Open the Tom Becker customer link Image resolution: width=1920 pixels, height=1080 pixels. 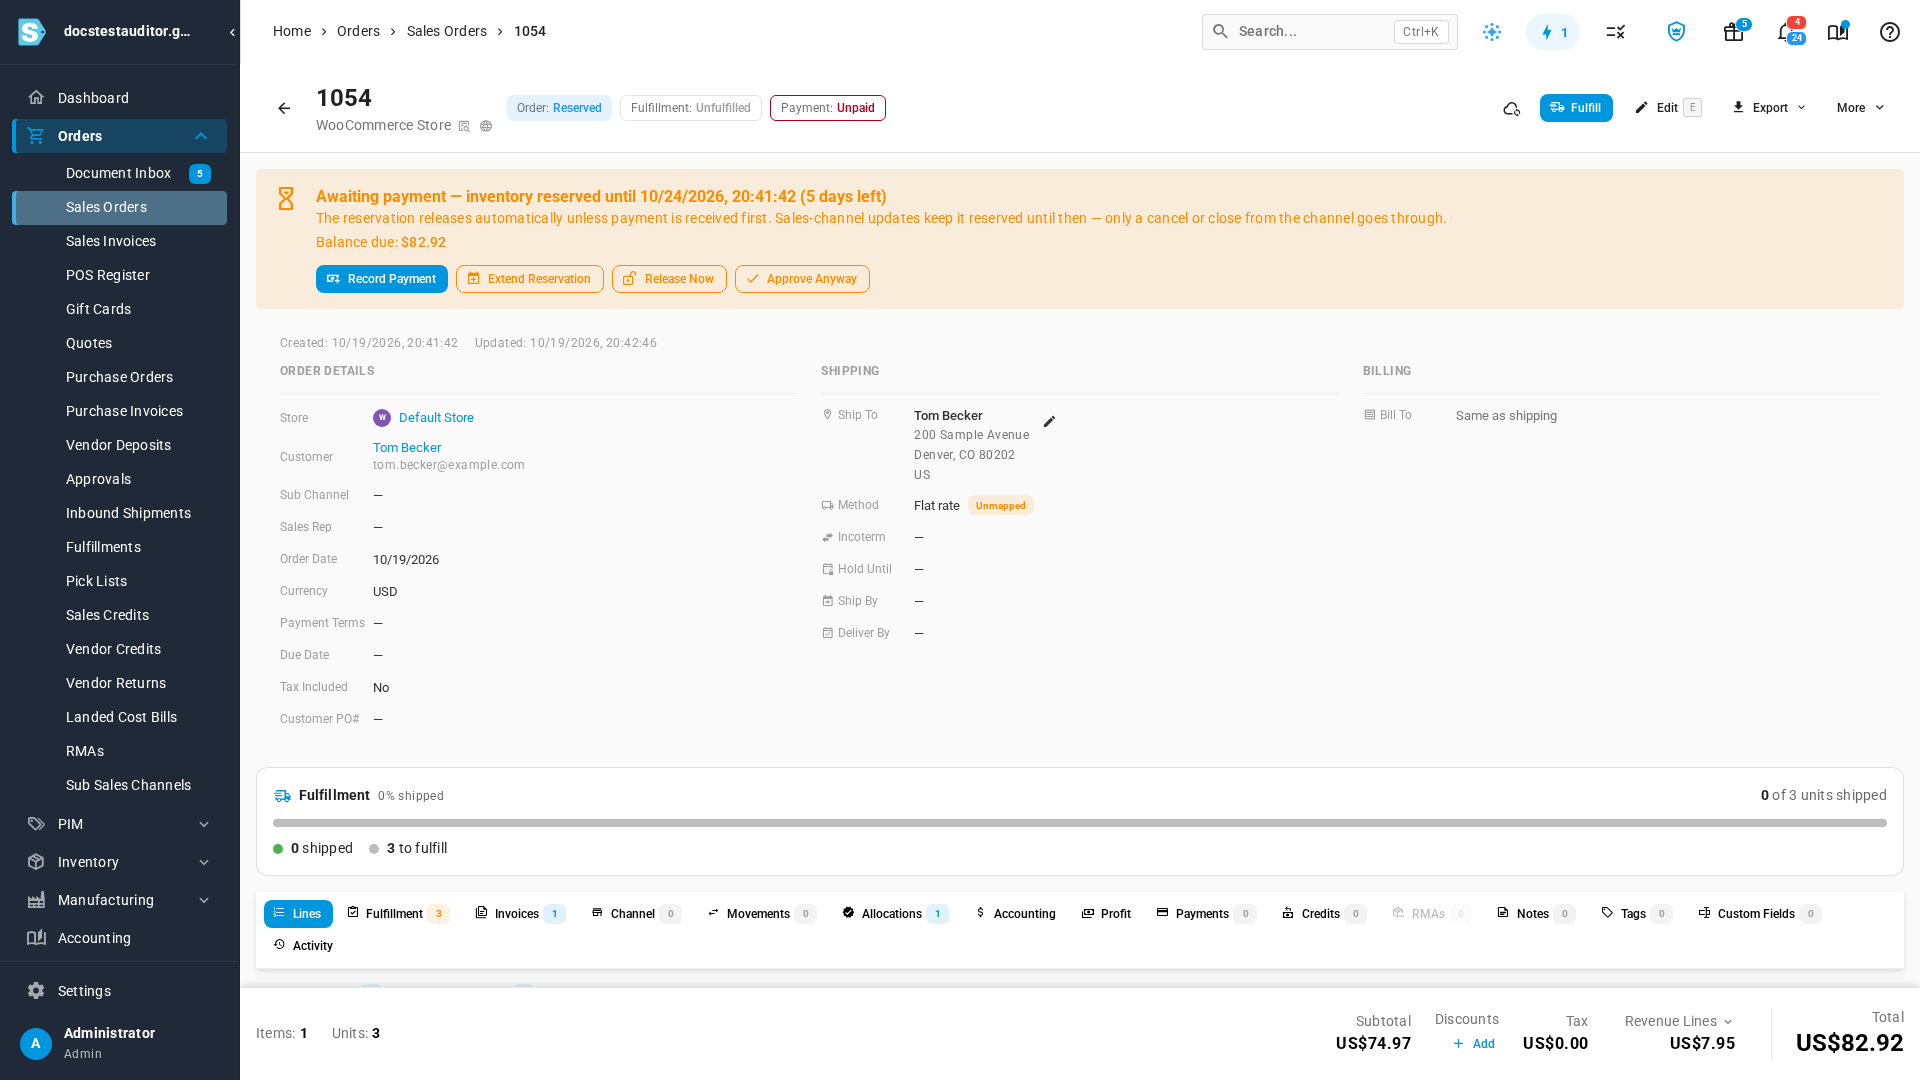click(407, 448)
